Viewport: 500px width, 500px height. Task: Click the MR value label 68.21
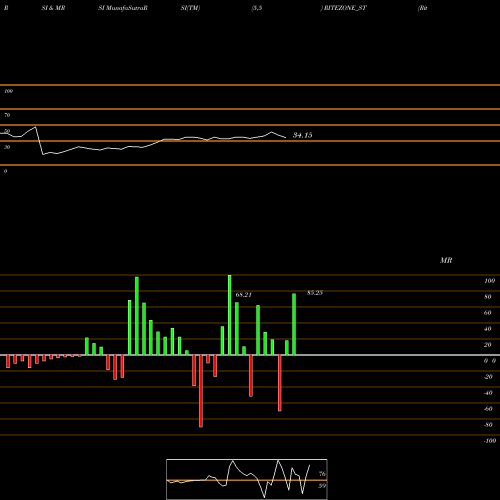pyautogui.click(x=243, y=295)
